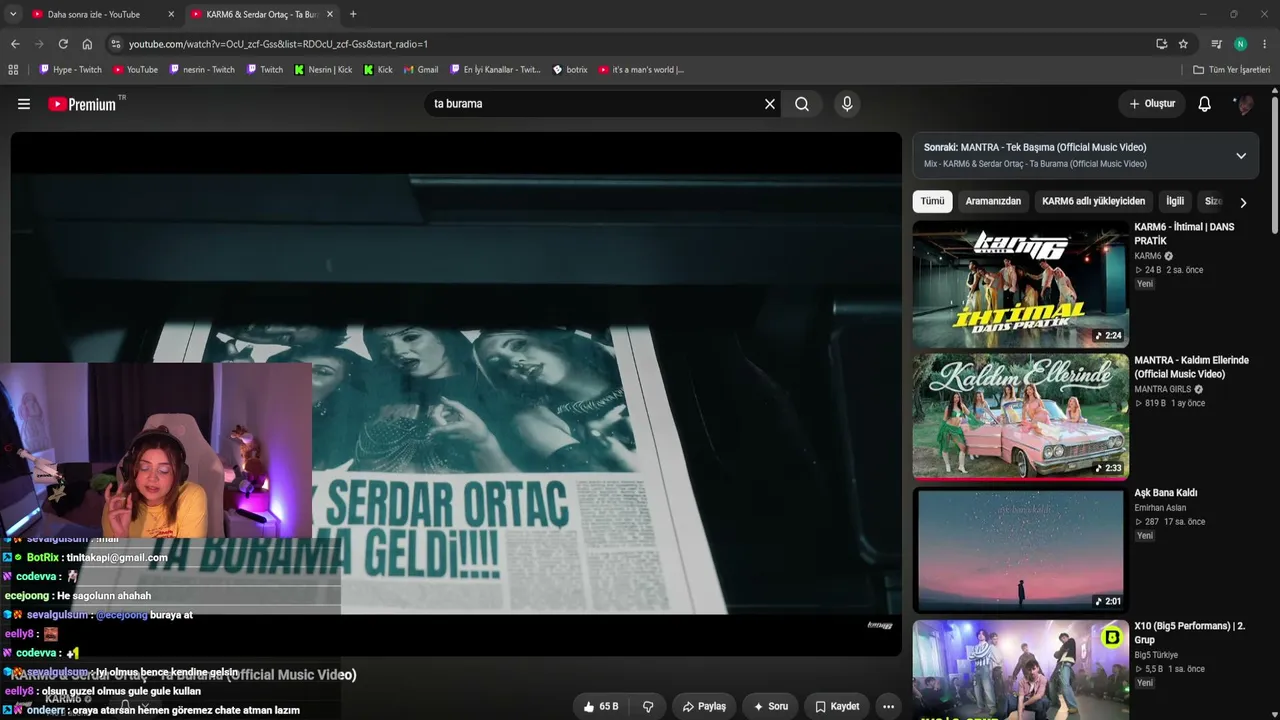This screenshot has height=720, width=1280.
Task: Open Aşk Bana Kaldı thumbnail
Action: tap(1020, 550)
